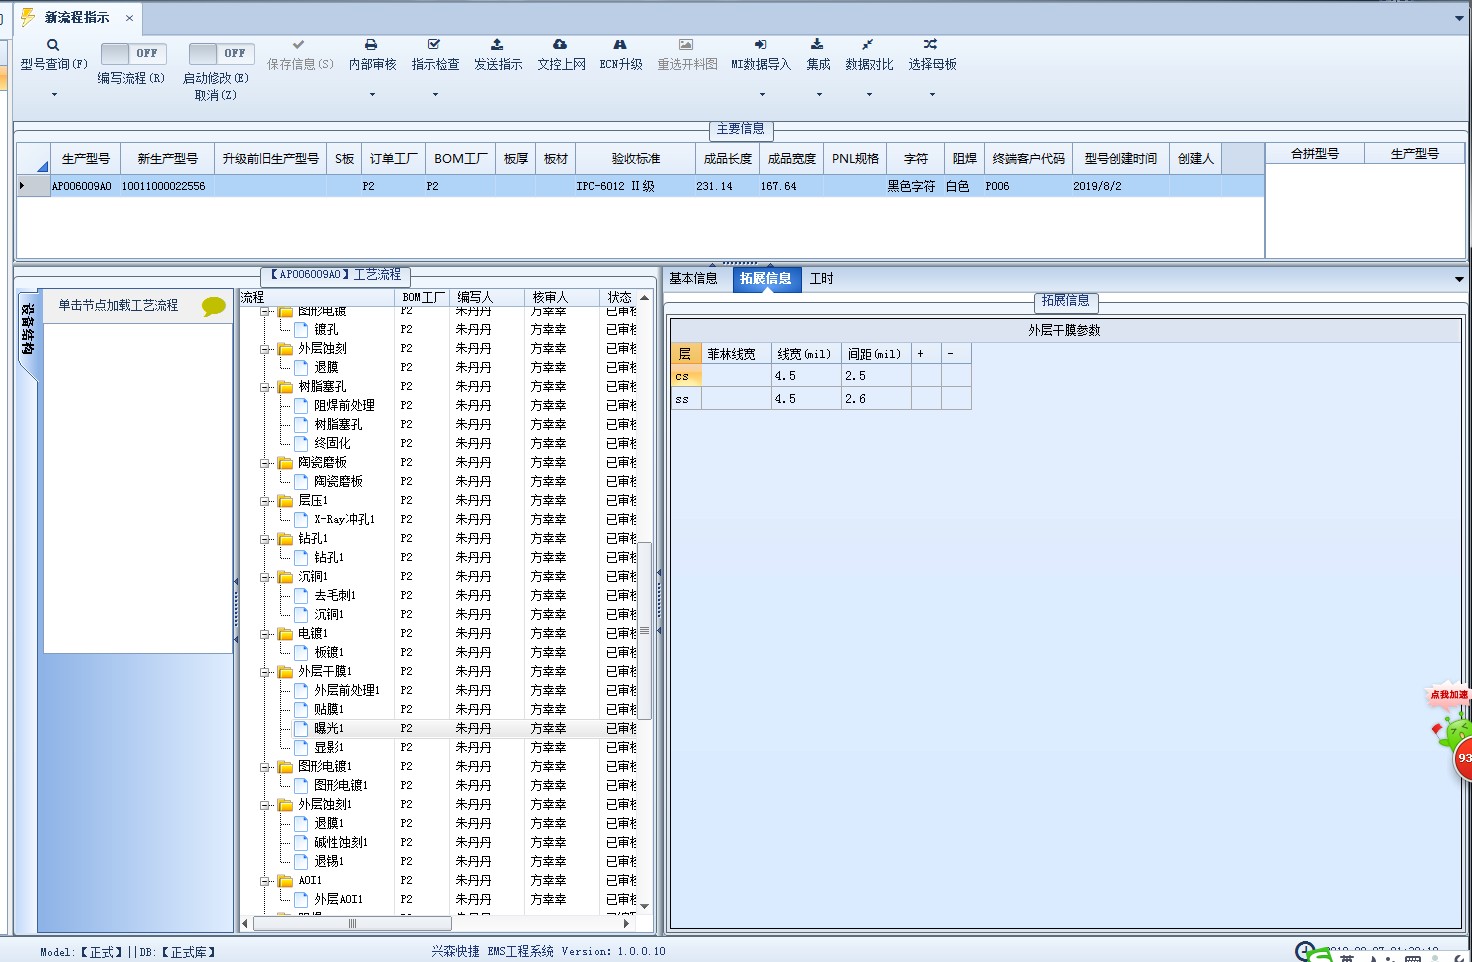Select the 新流程指示 document tab

[77, 17]
